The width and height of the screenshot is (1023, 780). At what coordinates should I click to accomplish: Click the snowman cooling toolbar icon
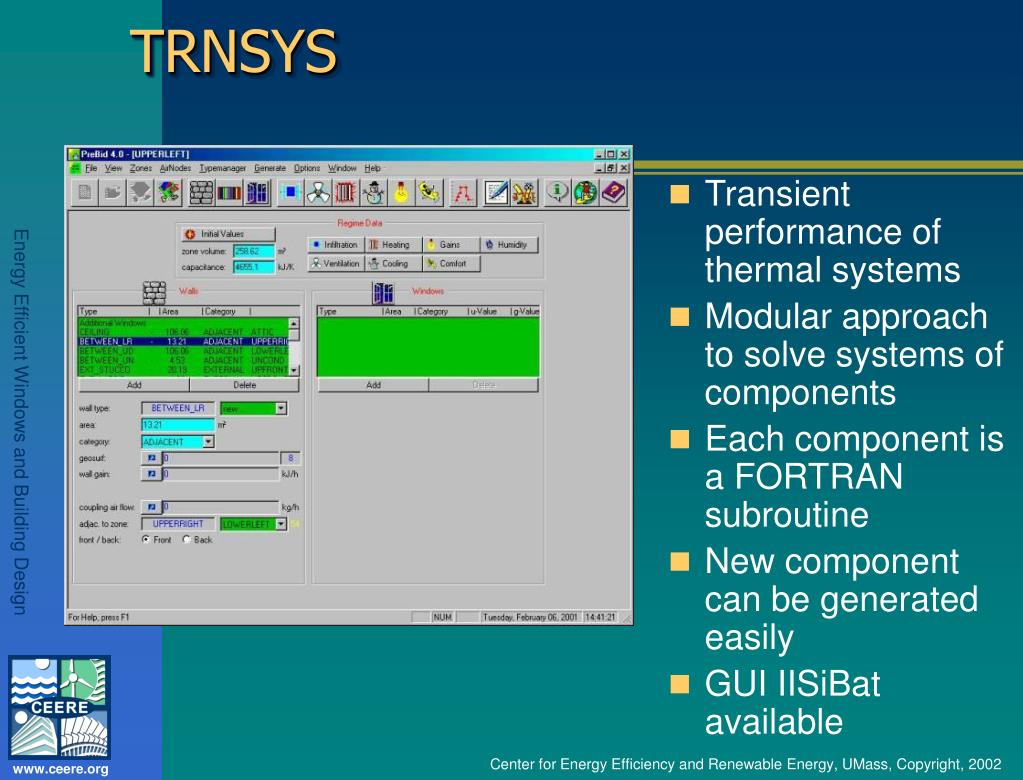pyautogui.click(x=374, y=193)
